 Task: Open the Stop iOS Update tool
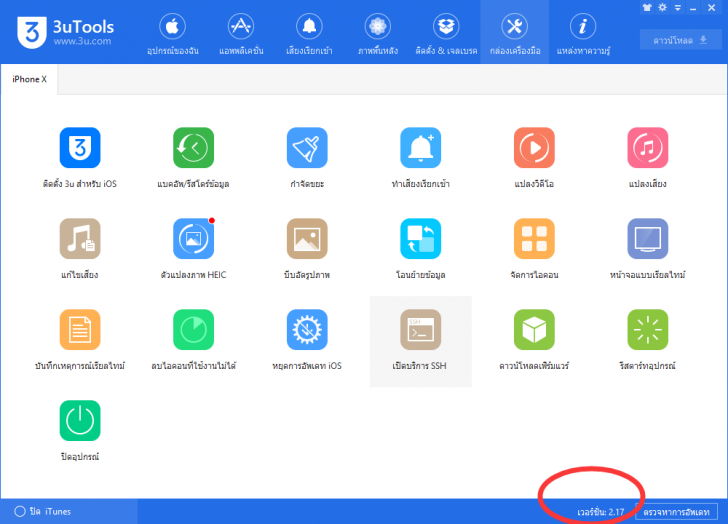307,330
